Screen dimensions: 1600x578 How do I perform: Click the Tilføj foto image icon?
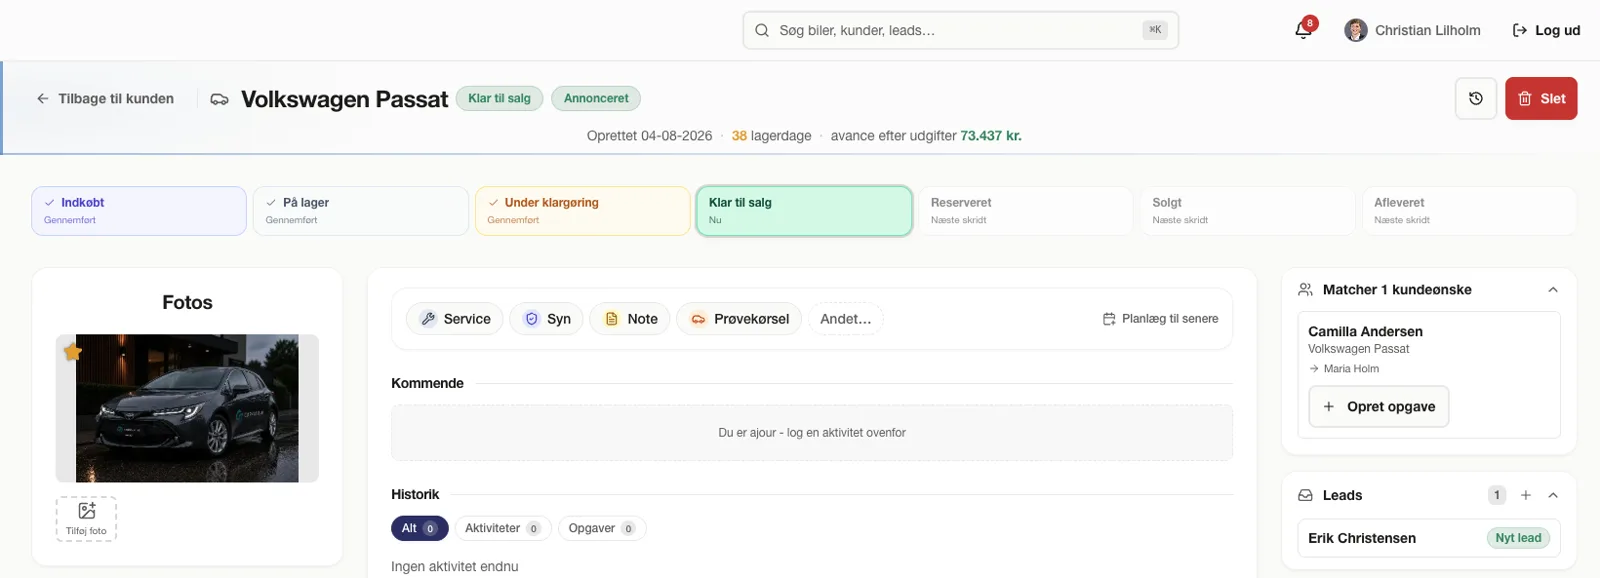click(87, 511)
